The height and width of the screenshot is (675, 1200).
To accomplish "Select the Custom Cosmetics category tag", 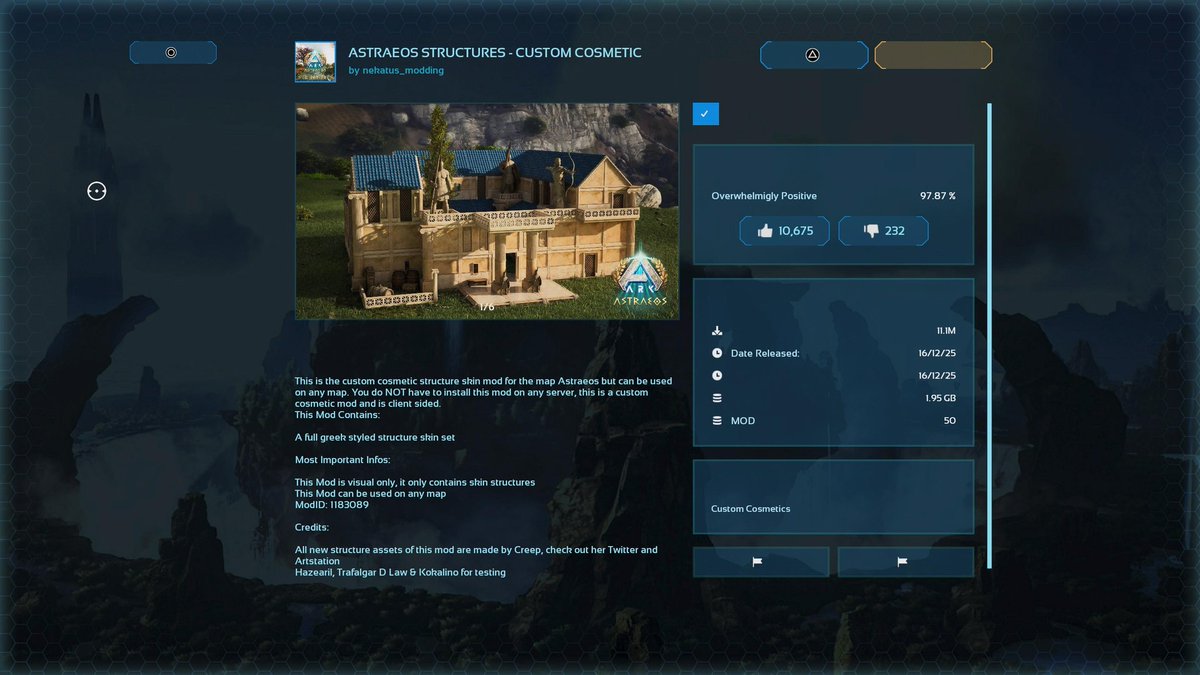I will [x=751, y=509].
